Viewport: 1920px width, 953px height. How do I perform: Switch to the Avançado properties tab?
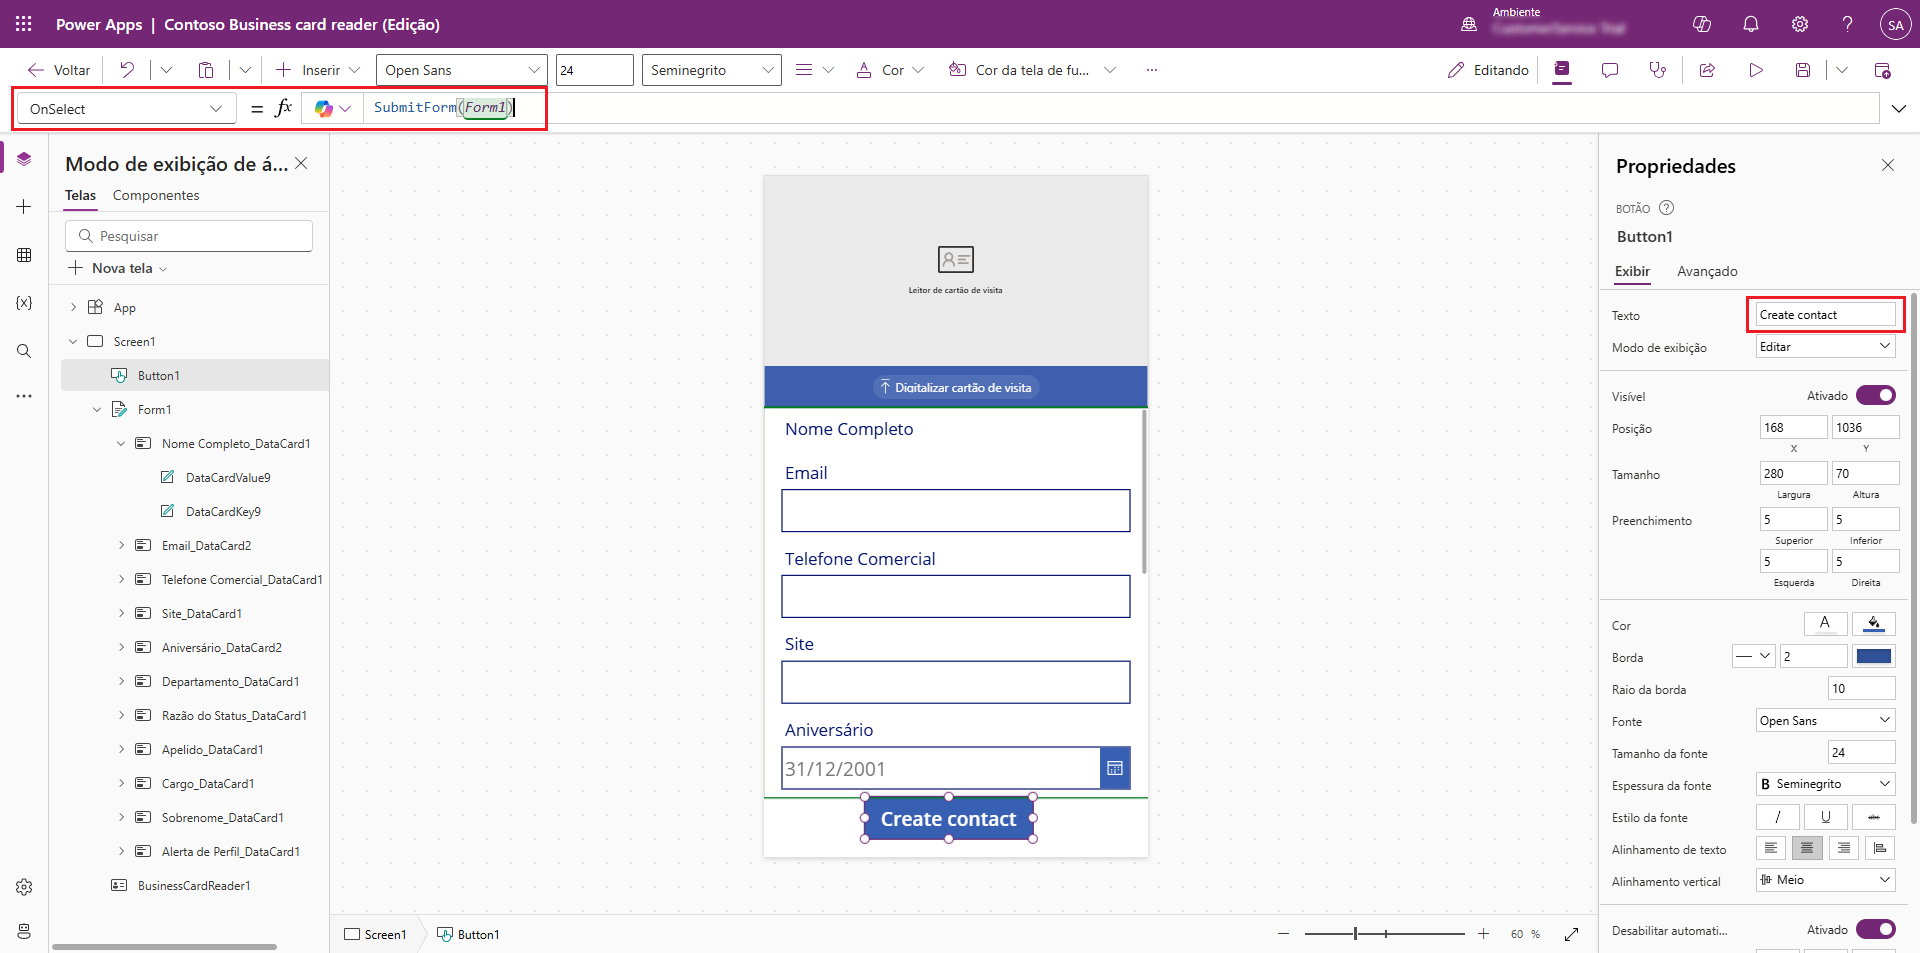[1707, 271]
